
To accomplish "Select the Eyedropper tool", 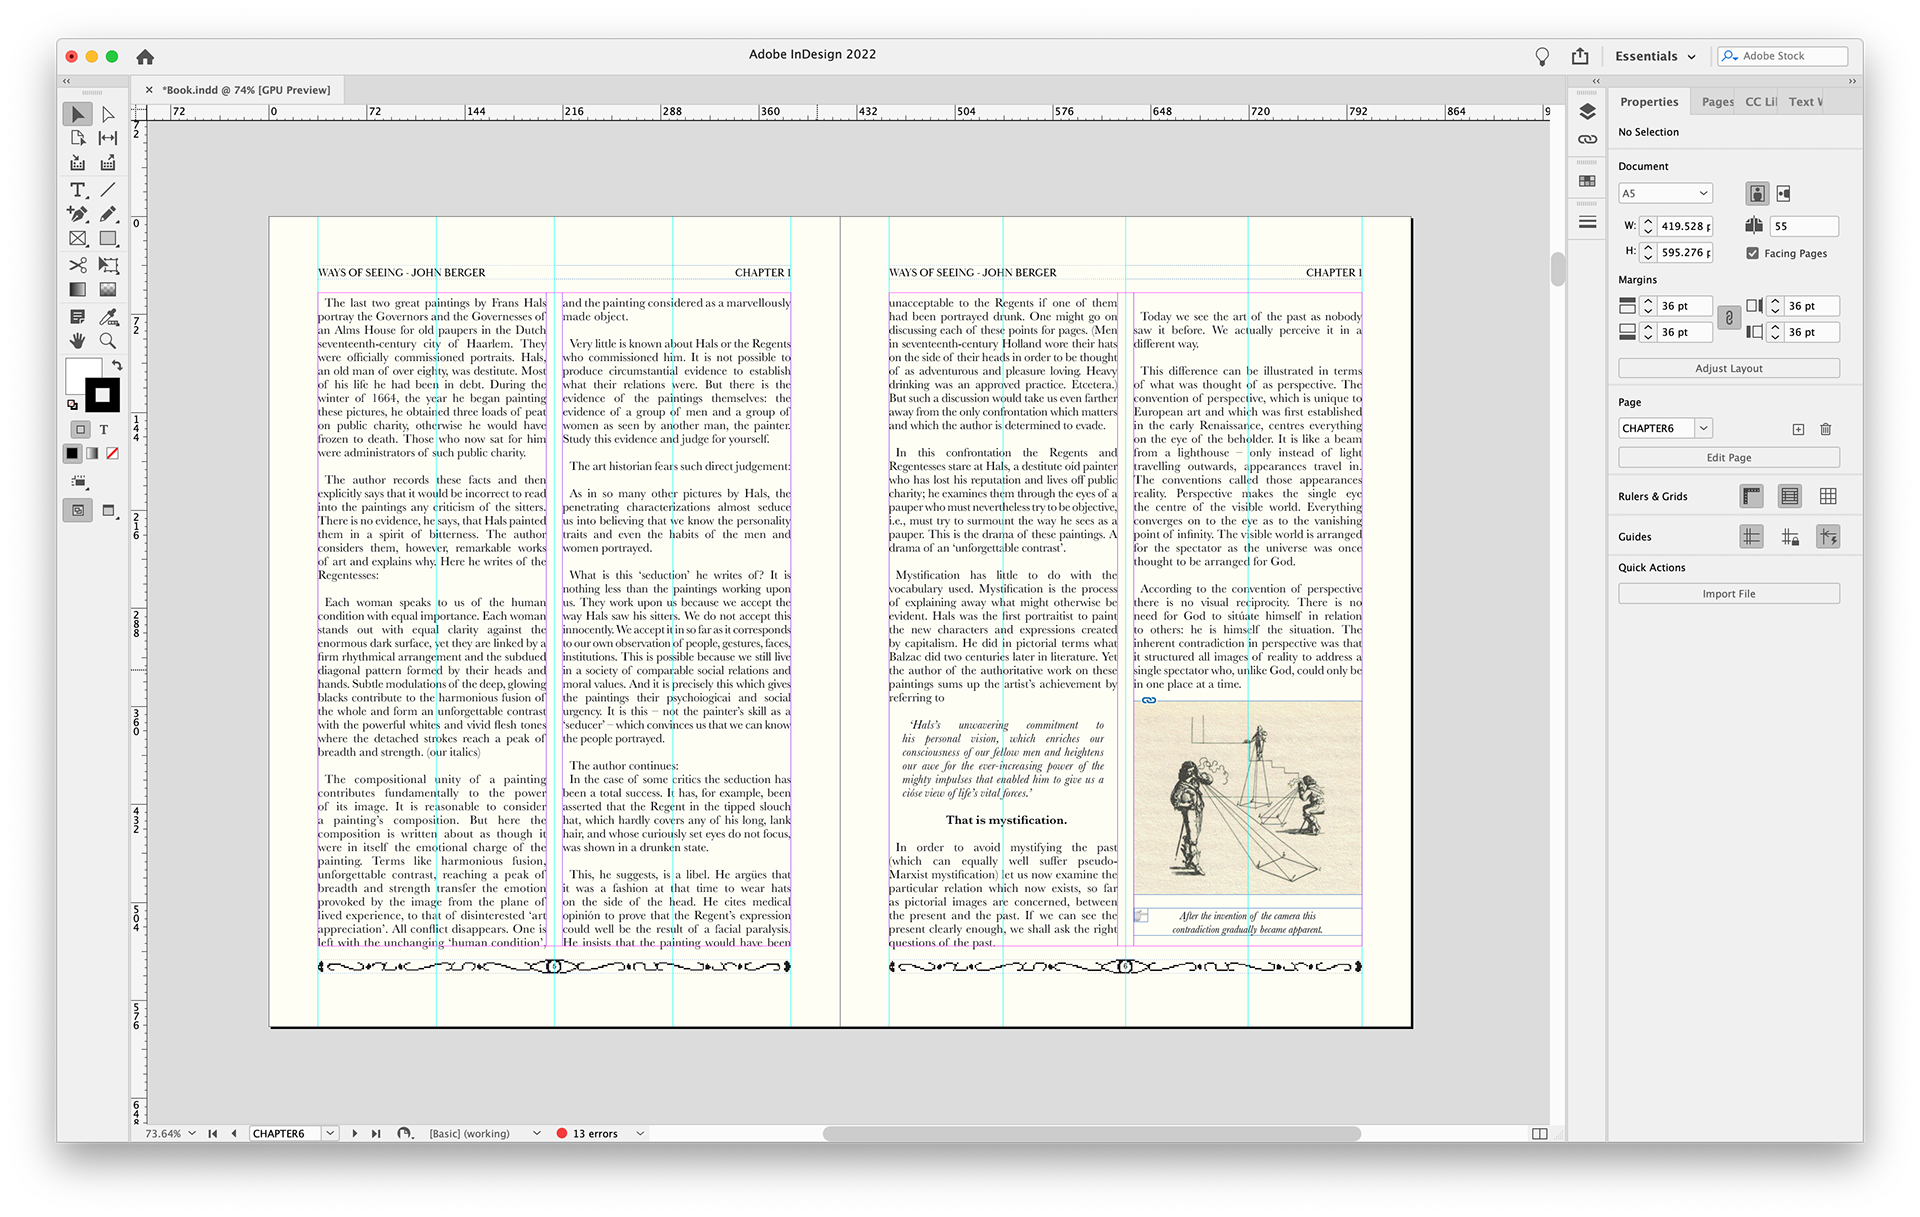I will tap(108, 317).
